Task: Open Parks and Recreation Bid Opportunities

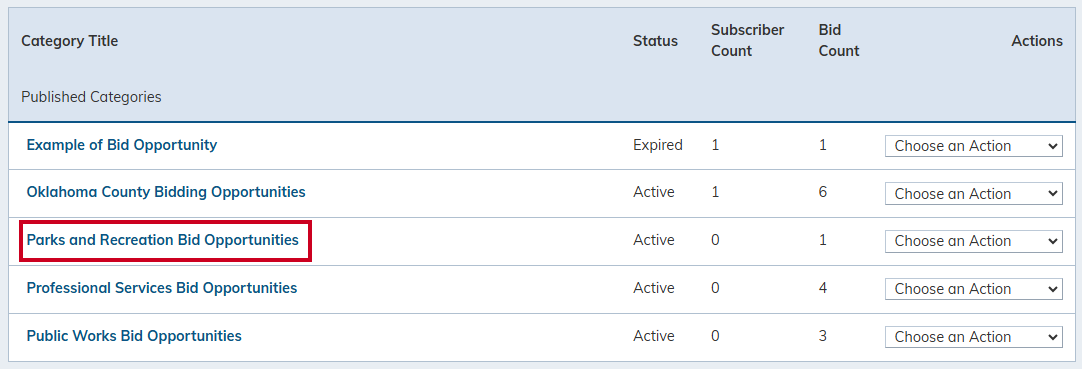Action: [162, 240]
